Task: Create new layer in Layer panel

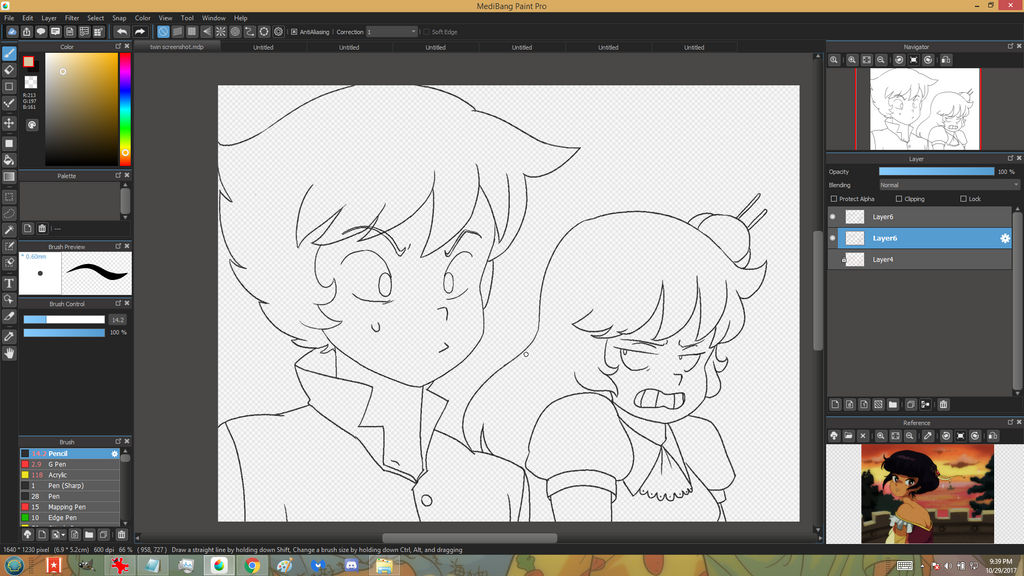Action: 835,405
